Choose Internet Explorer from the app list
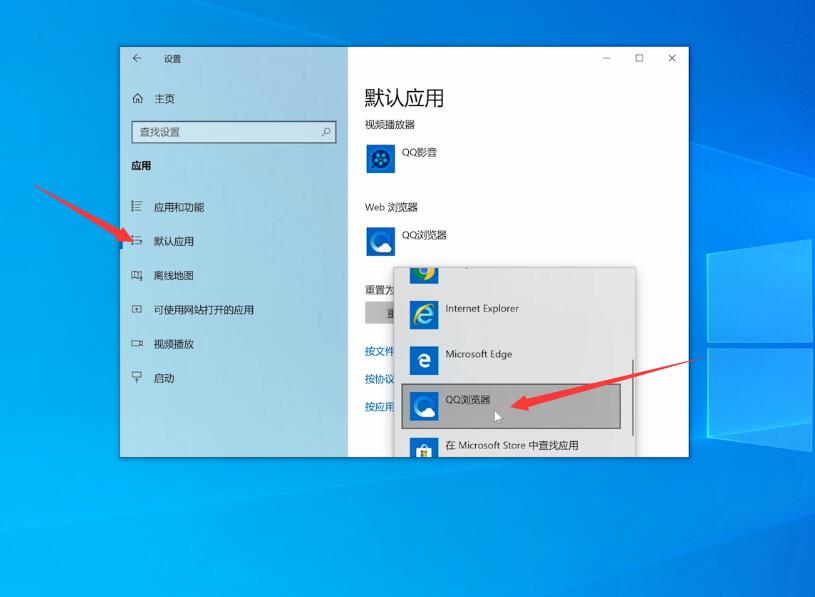The width and height of the screenshot is (815, 597). point(511,314)
